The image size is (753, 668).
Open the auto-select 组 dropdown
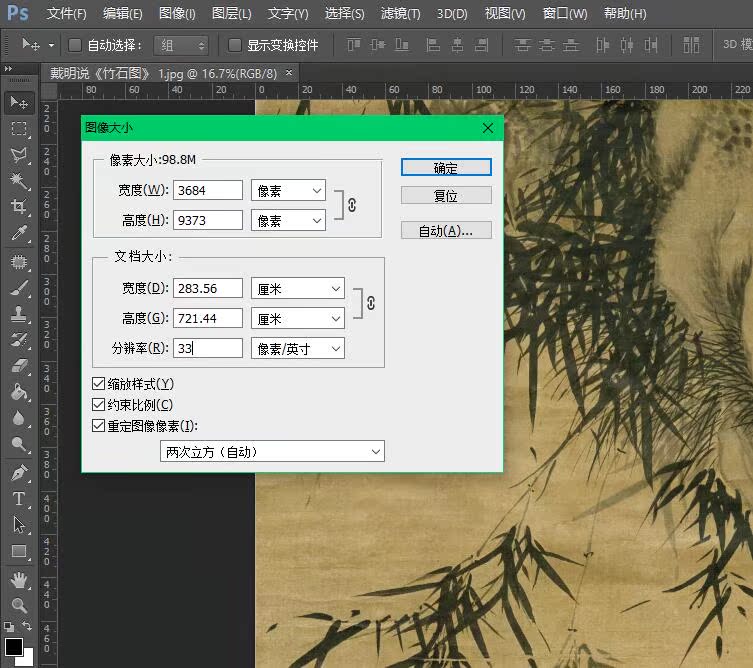(x=181, y=45)
